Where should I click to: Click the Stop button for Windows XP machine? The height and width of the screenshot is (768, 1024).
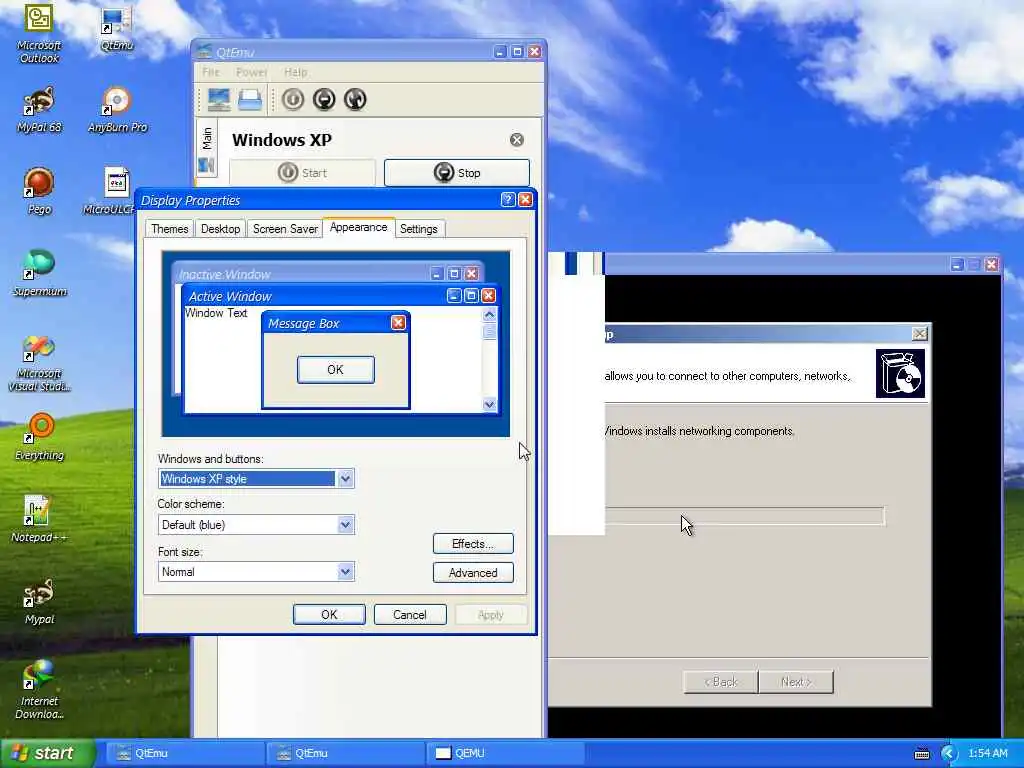pyautogui.click(x=456, y=172)
